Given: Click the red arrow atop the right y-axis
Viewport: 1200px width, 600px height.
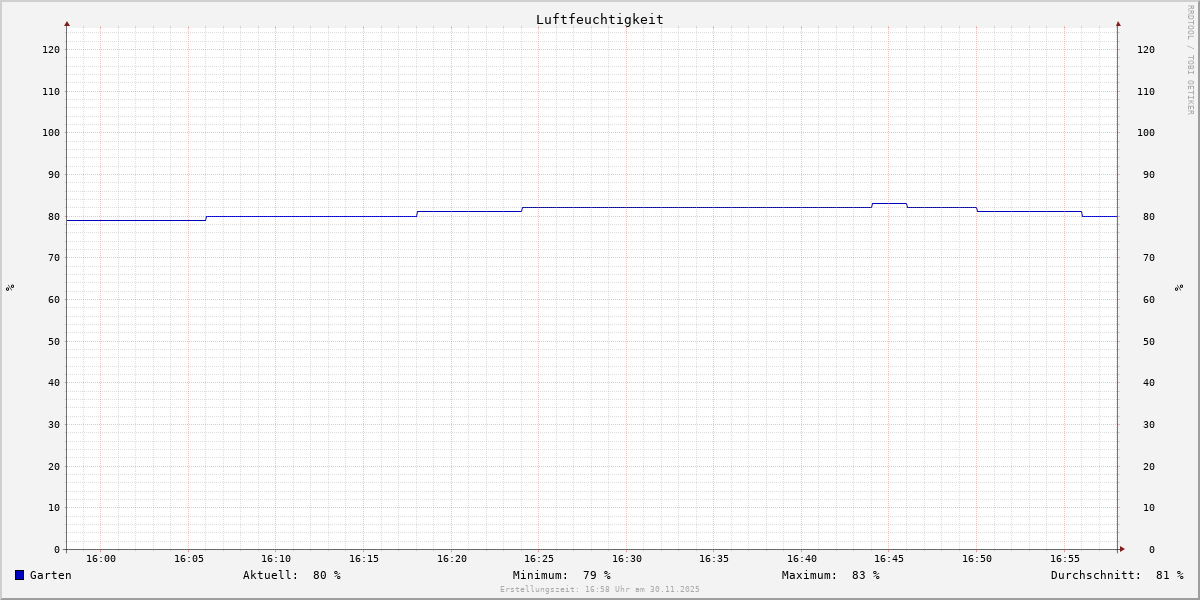Looking at the screenshot, I should (1118, 23).
